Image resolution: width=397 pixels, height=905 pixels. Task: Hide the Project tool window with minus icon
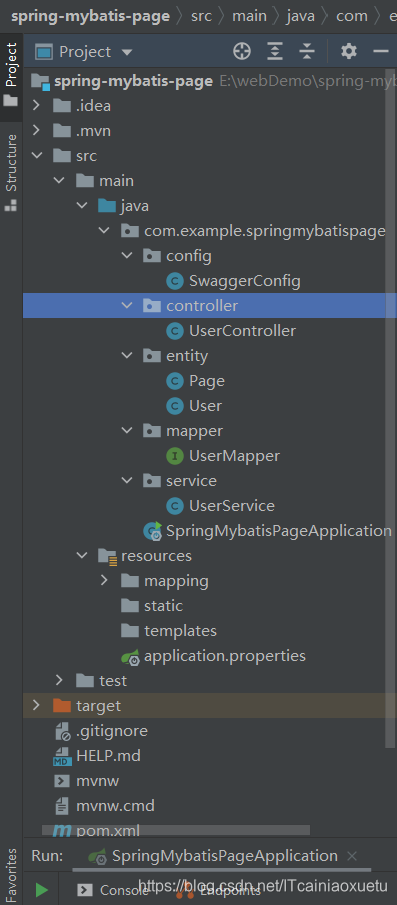coord(381,52)
